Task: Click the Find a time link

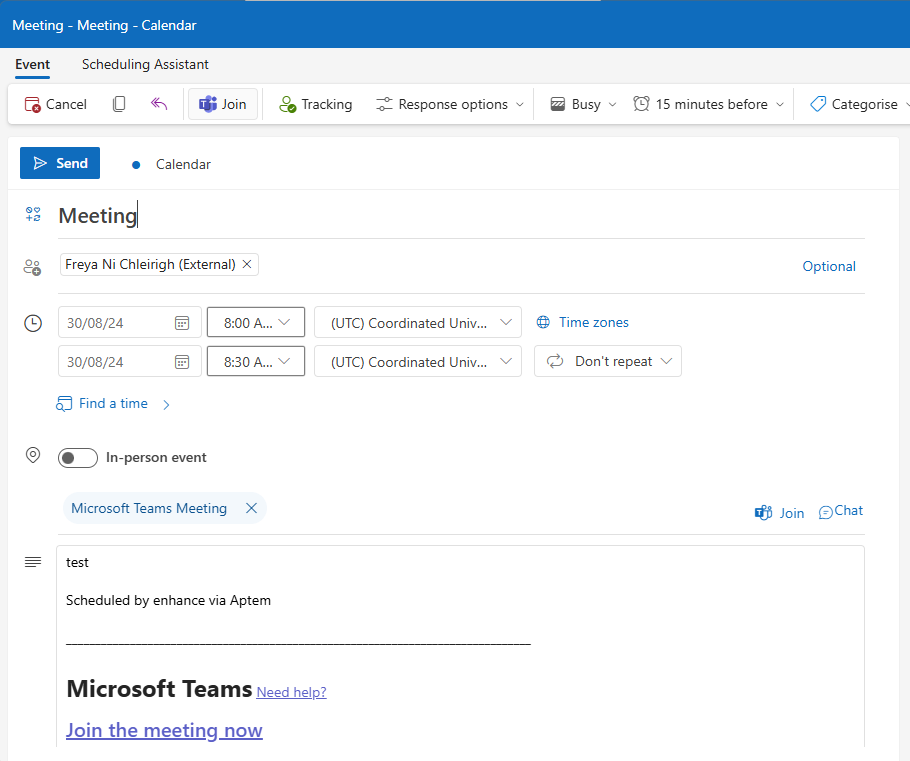Action: tap(113, 403)
